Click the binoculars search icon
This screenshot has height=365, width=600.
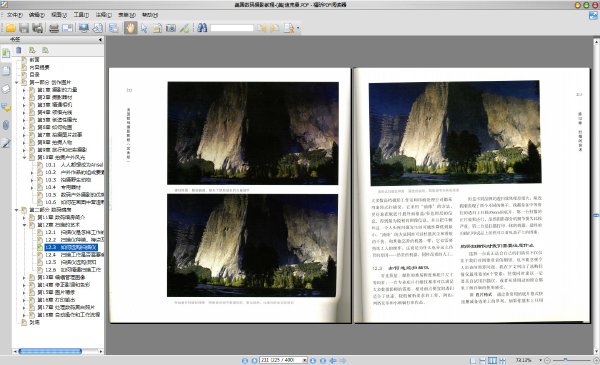pyautogui.click(x=202, y=28)
